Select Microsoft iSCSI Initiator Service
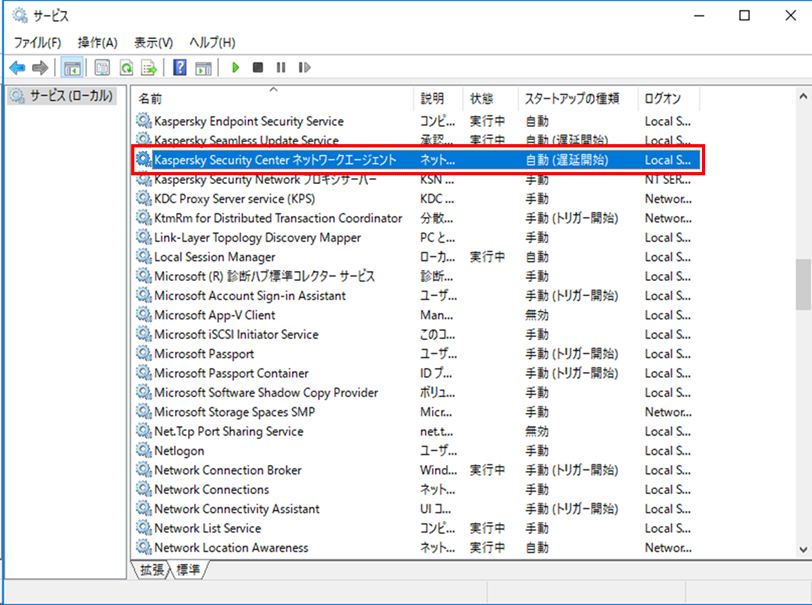The image size is (812, 605). 417,335
